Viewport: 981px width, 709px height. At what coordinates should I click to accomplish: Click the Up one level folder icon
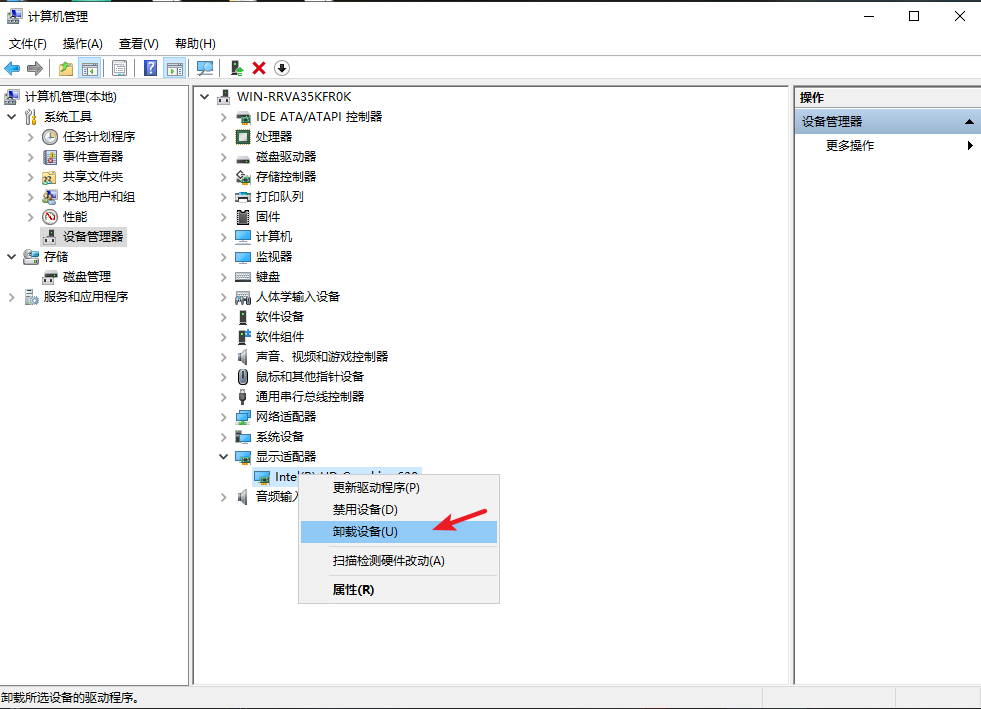[66, 68]
